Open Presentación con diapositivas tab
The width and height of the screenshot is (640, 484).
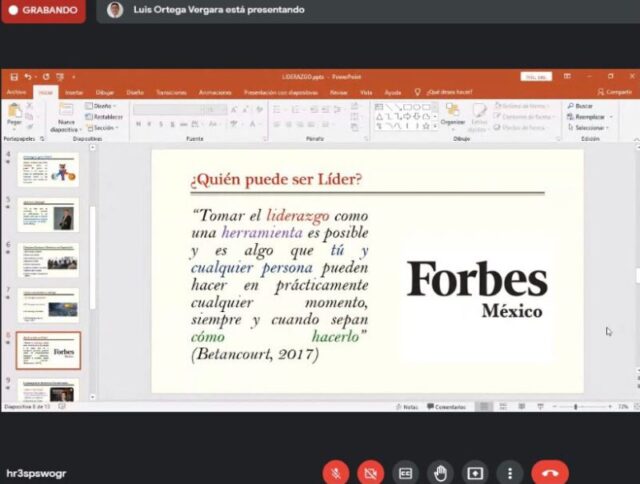[x=281, y=93]
